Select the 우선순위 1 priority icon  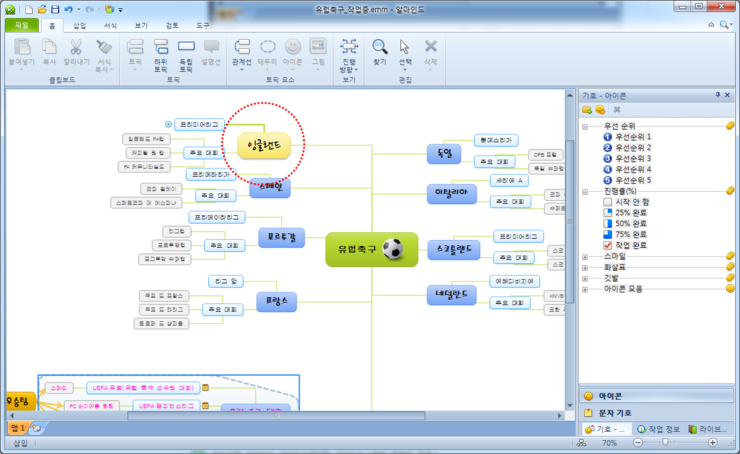click(x=608, y=136)
